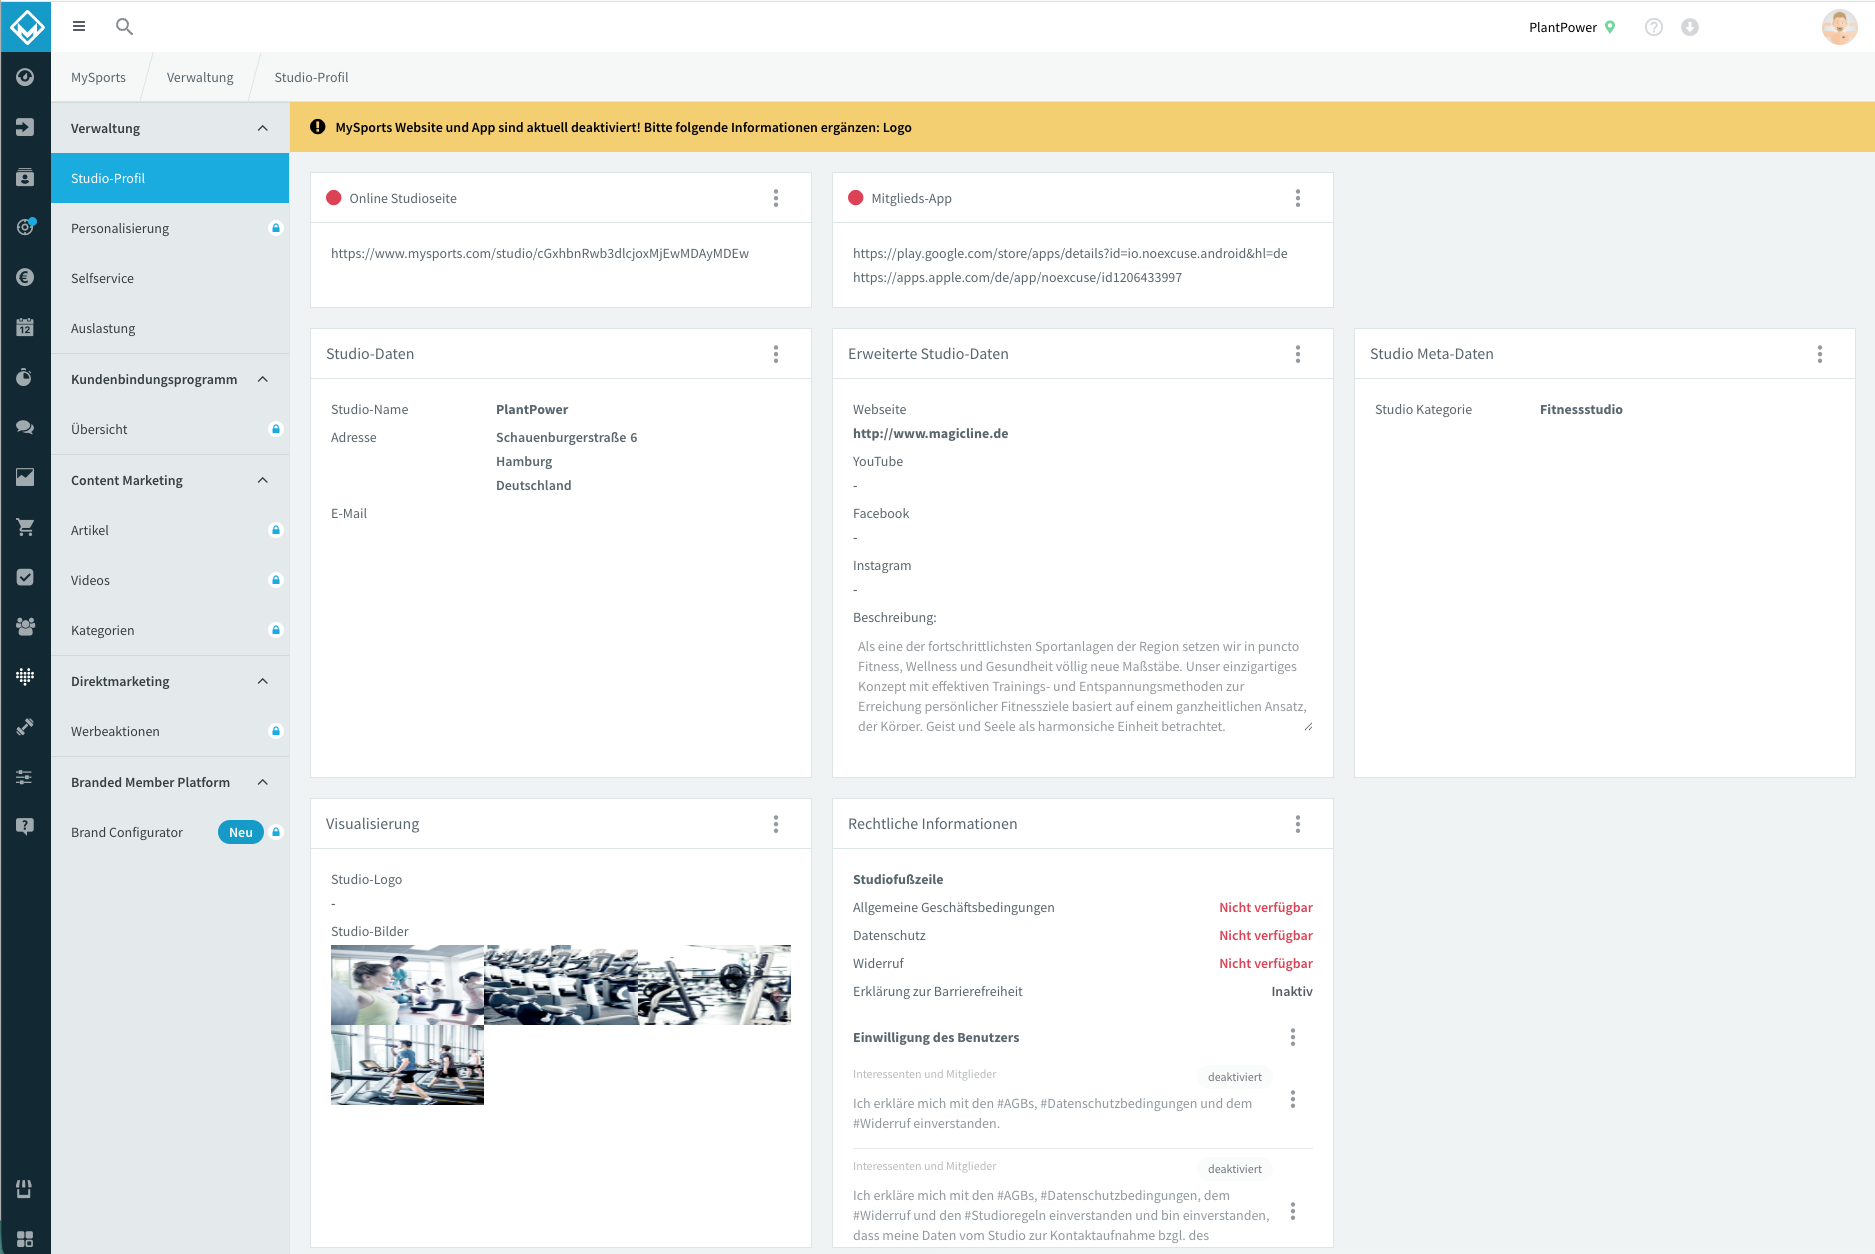Open Erweiterte Studio-Daten options menu
Viewport: 1875px width, 1254px height.
[1298, 354]
